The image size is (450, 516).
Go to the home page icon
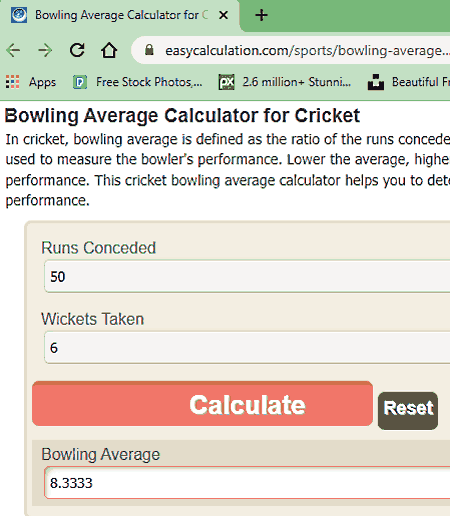pos(109,50)
